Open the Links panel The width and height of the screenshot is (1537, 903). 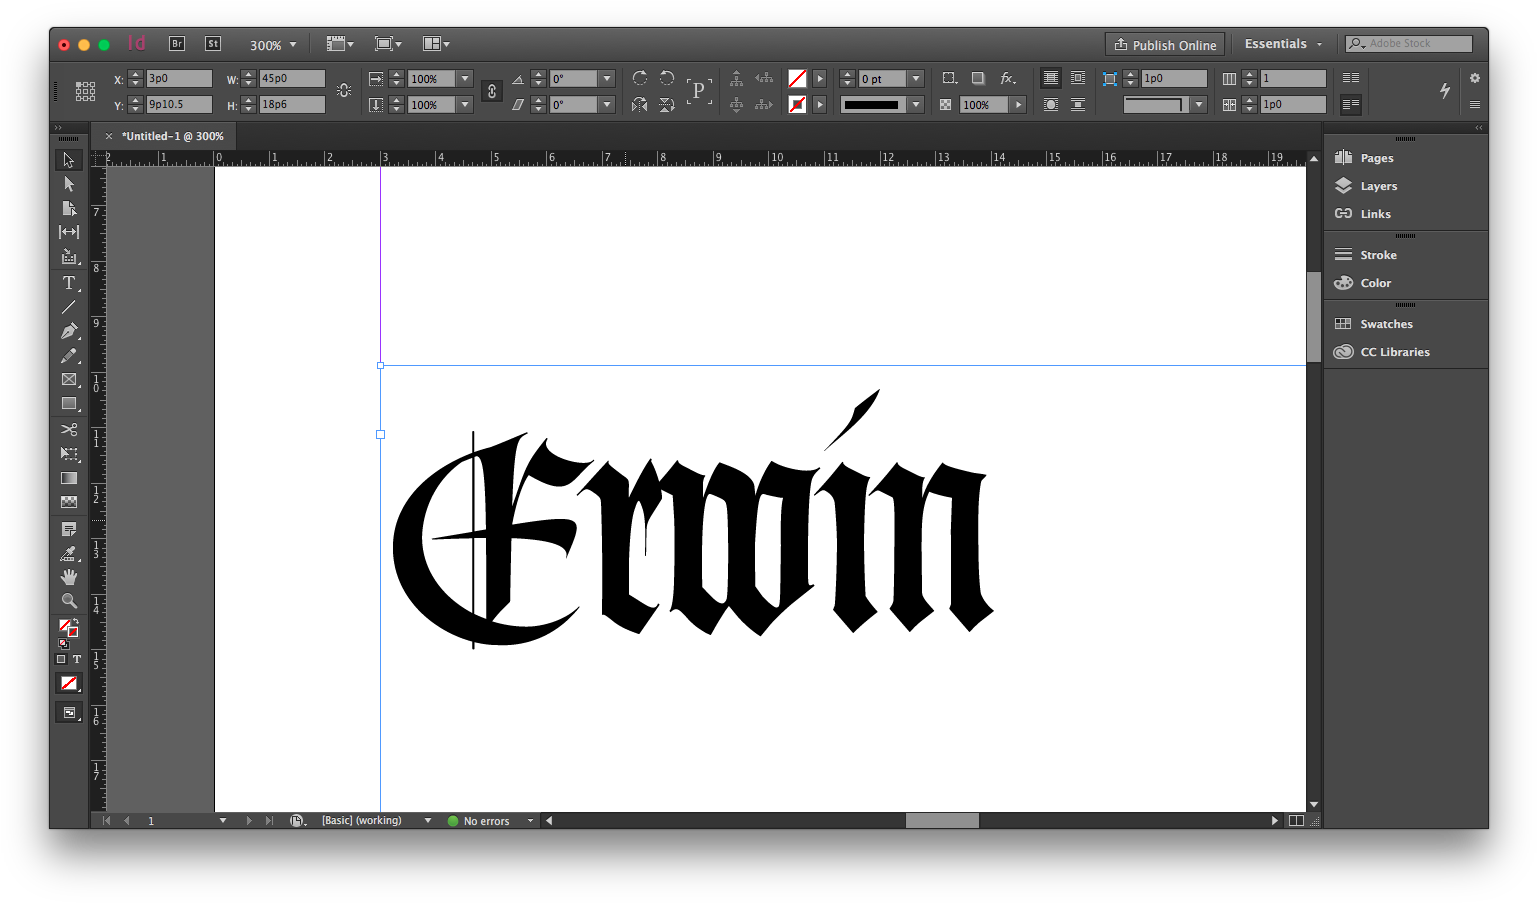point(1375,214)
